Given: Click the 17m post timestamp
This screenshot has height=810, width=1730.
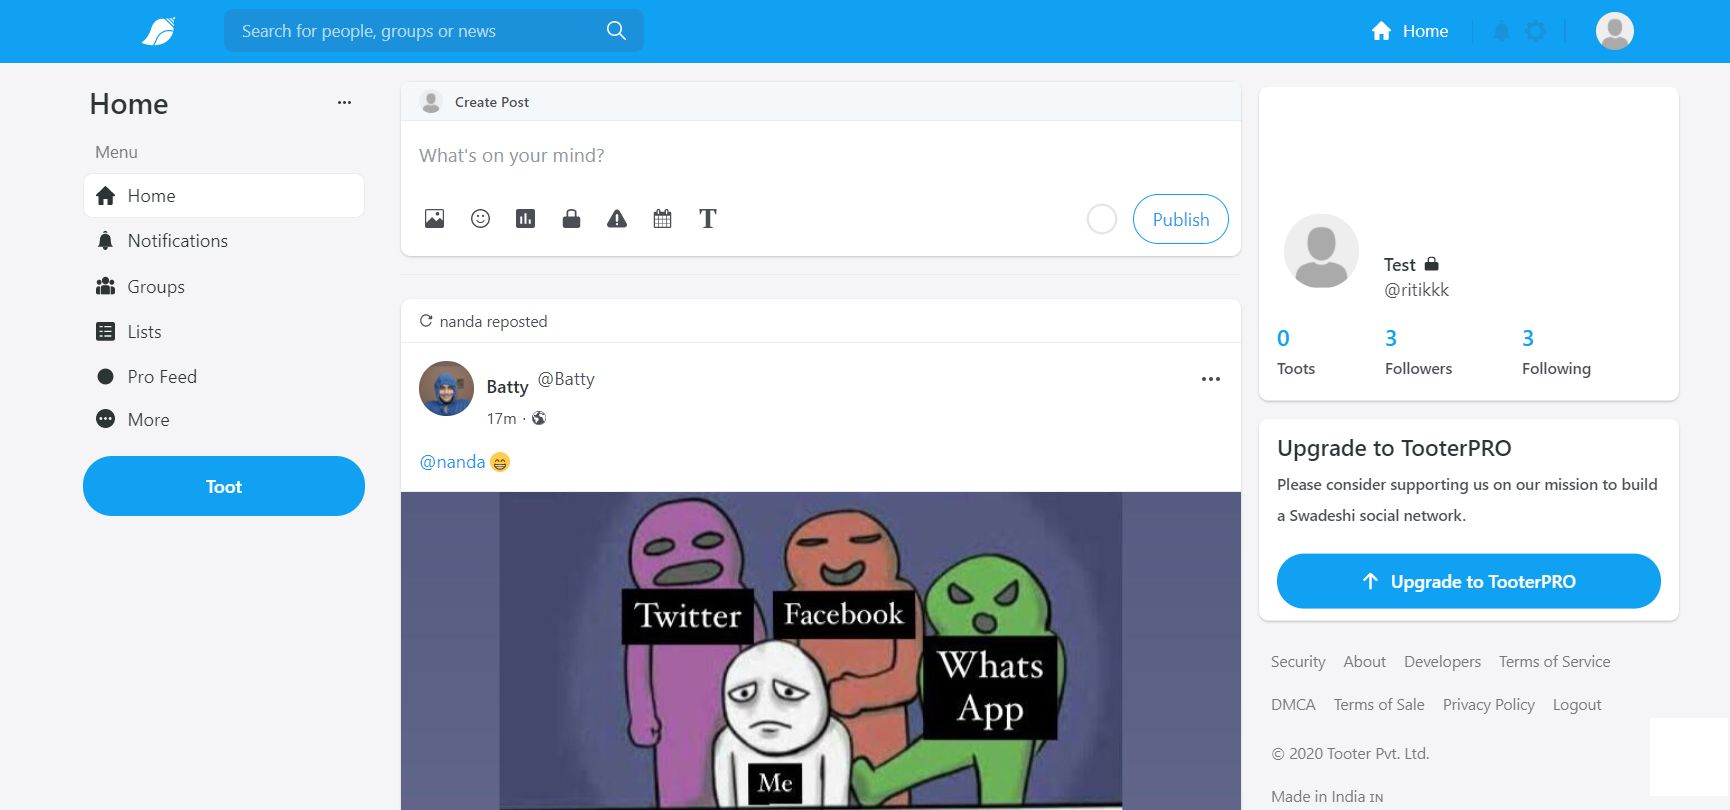Looking at the screenshot, I should coord(501,418).
